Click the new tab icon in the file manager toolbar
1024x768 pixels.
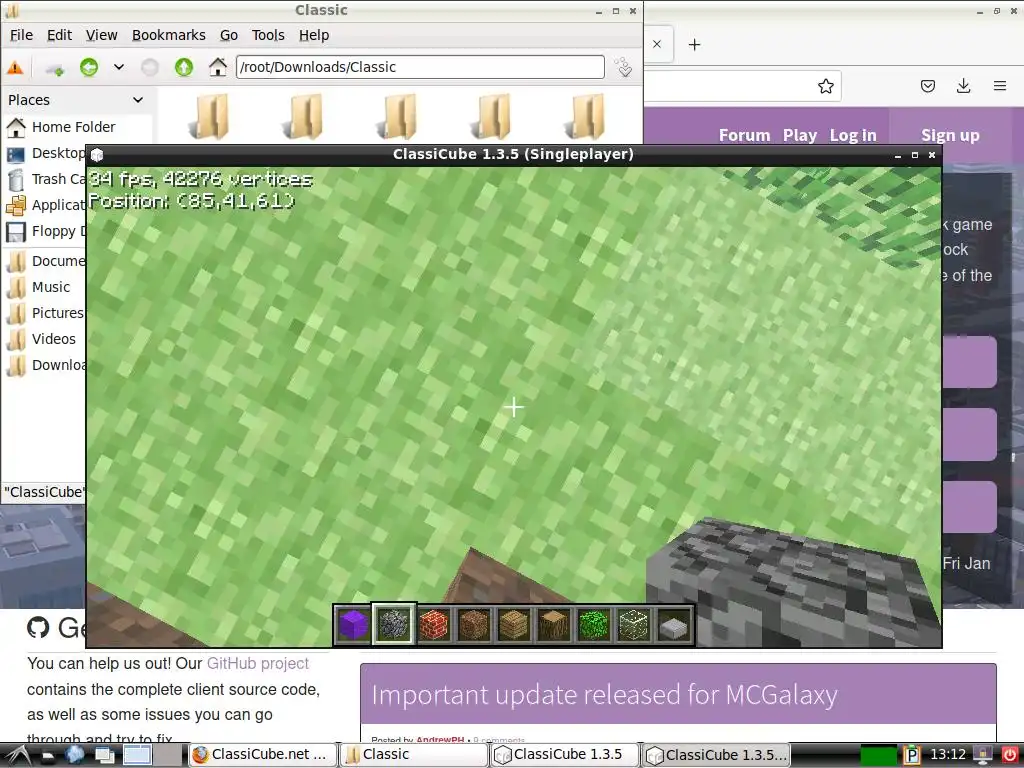tap(56, 67)
